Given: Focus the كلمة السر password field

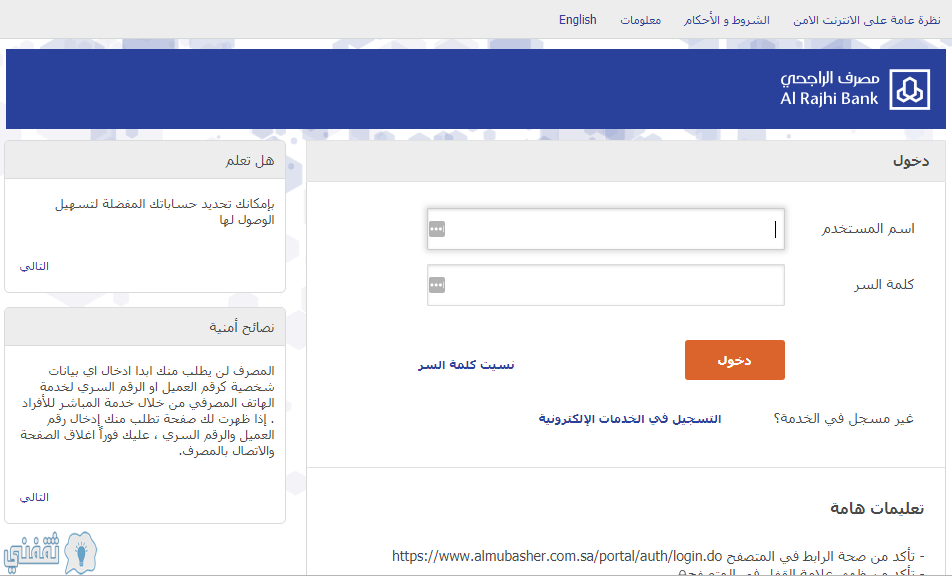Looking at the screenshot, I should coord(606,285).
